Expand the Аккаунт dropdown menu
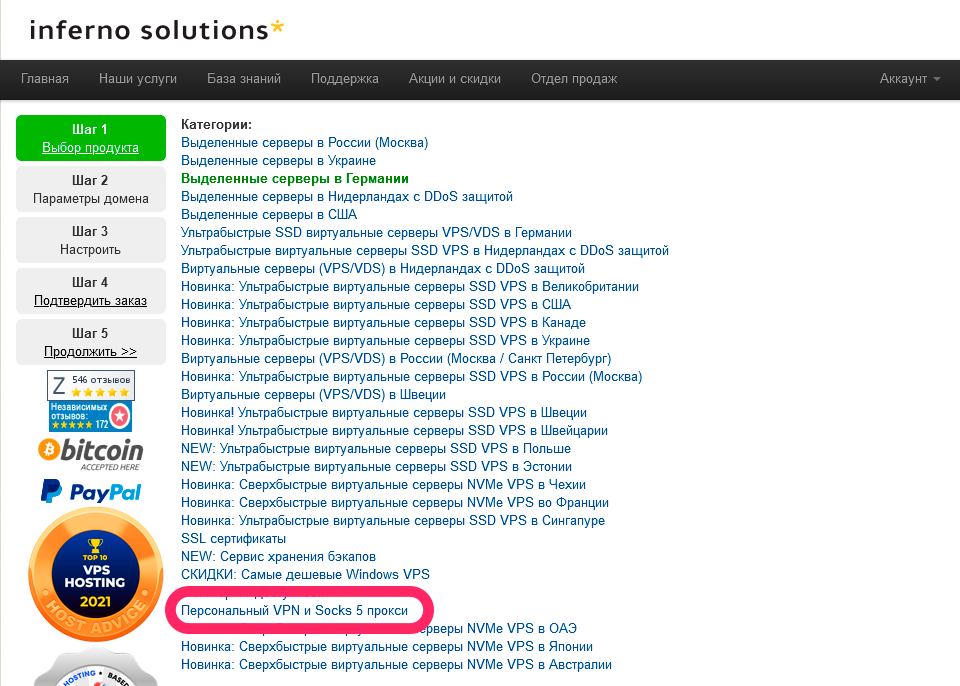The width and height of the screenshot is (960, 686). pyautogui.click(x=909, y=79)
